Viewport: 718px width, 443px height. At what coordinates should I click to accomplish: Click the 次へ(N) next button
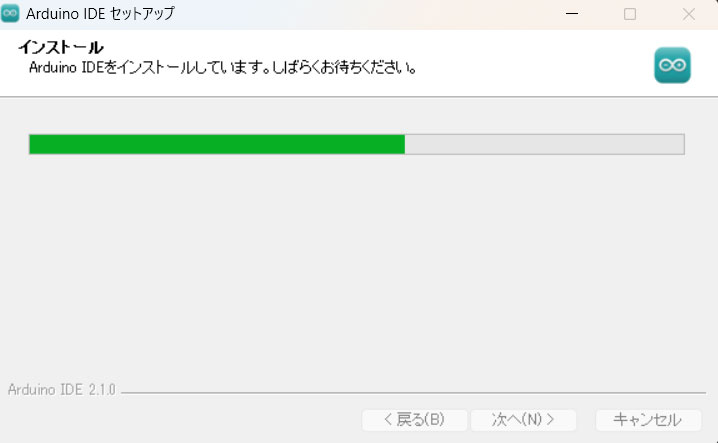[x=523, y=420]
